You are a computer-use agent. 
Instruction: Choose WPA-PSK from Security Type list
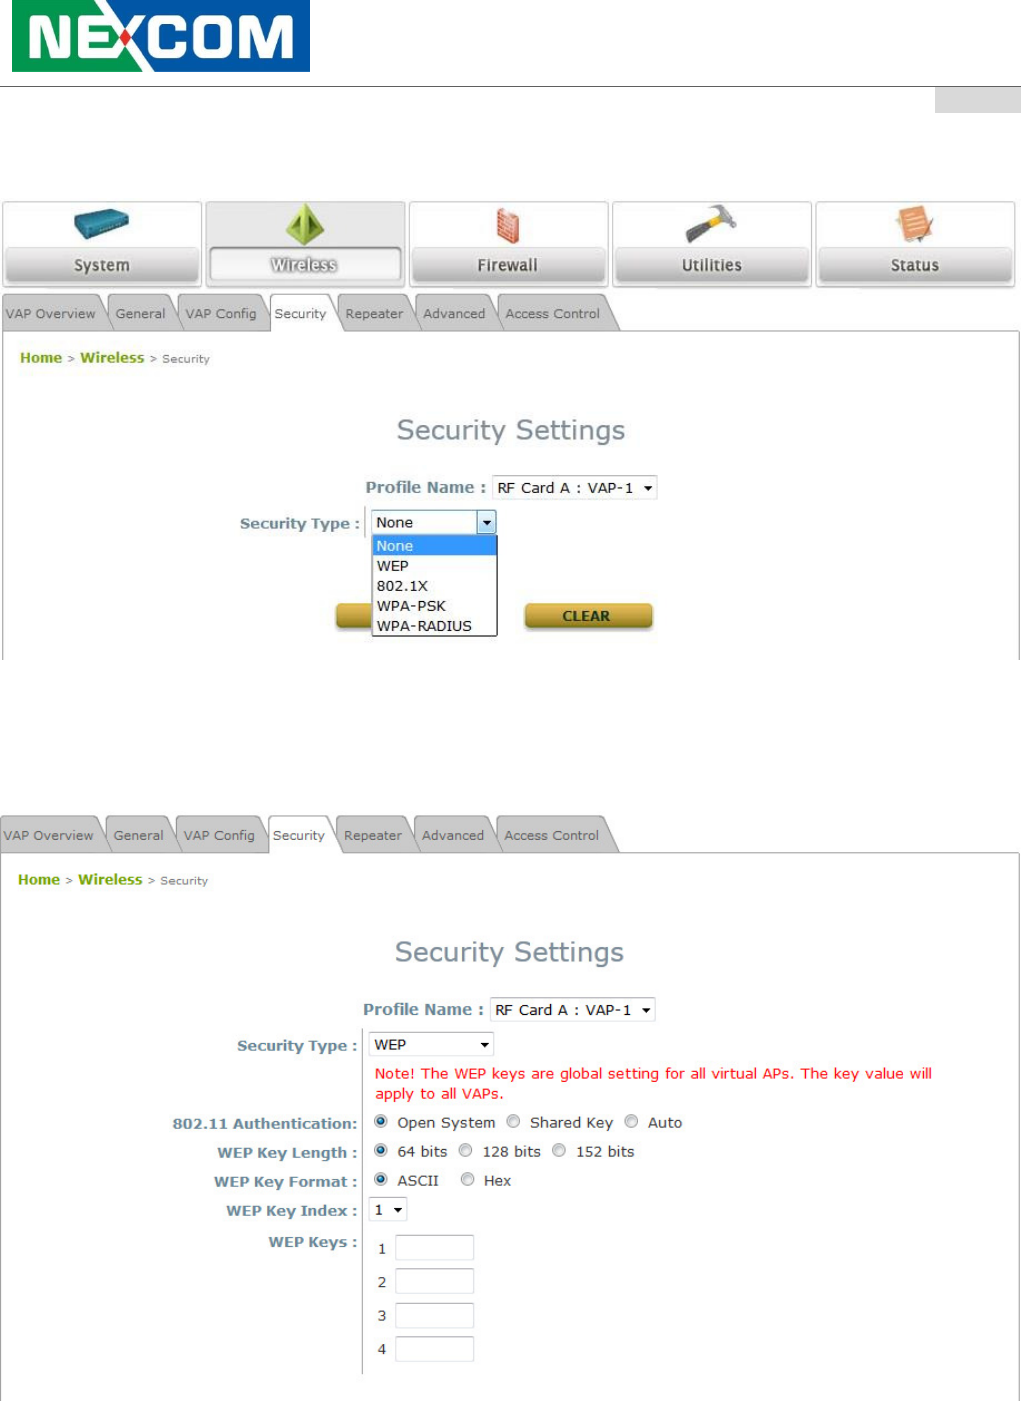(411, 606)
